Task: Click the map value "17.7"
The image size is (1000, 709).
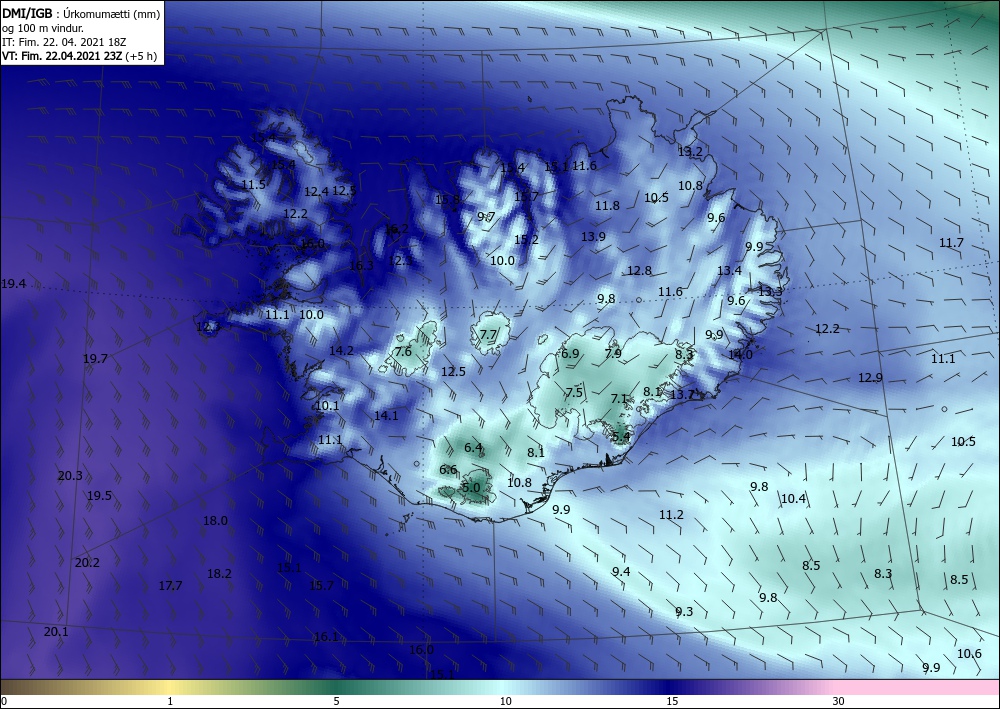Action: point(170,586)
